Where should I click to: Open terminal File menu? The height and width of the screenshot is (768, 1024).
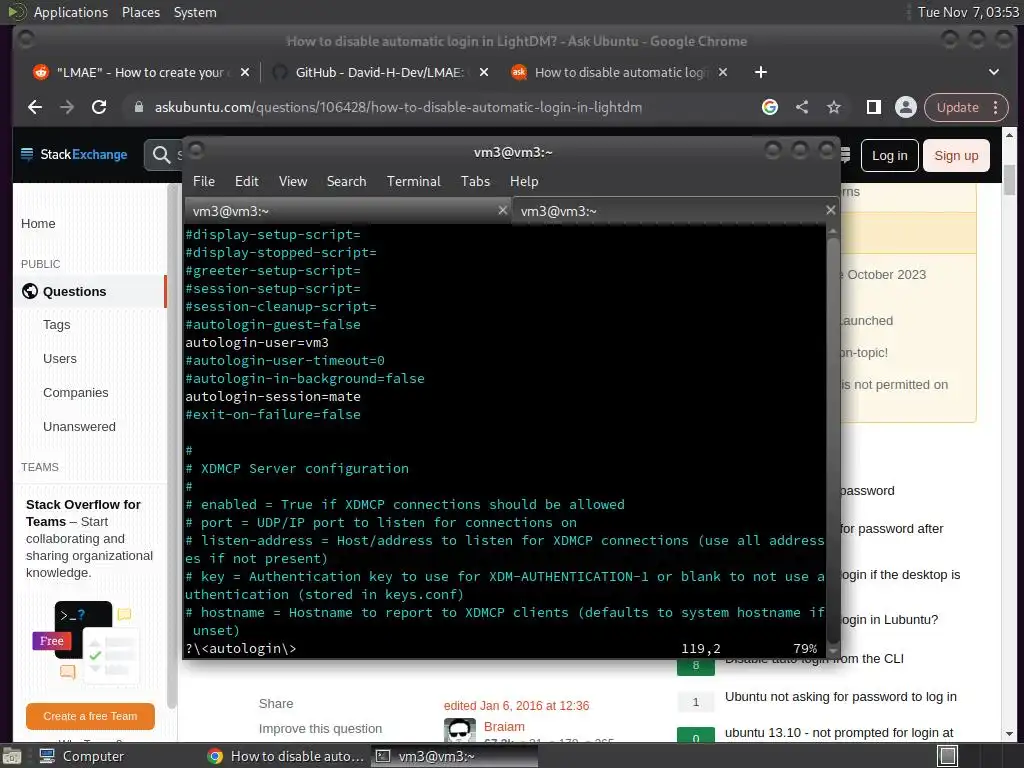[204, 182]
